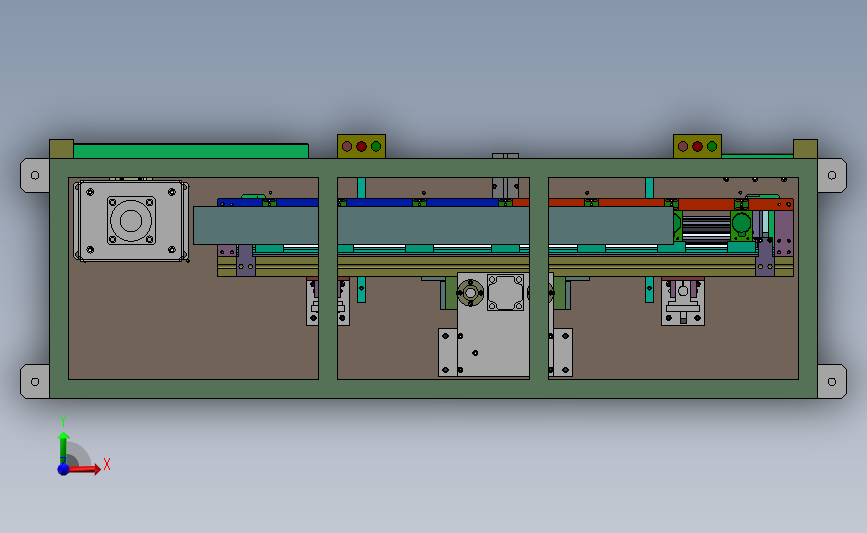
Task: Select the left three-light indicator panel on top
Action: (x=361, y=147)
